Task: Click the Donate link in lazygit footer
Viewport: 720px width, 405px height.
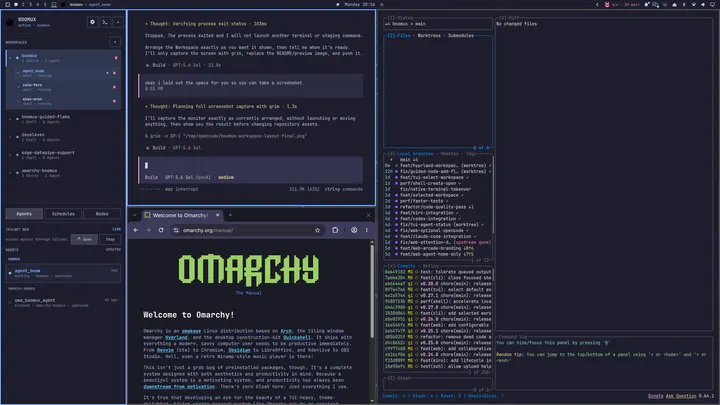Action: 655,396
